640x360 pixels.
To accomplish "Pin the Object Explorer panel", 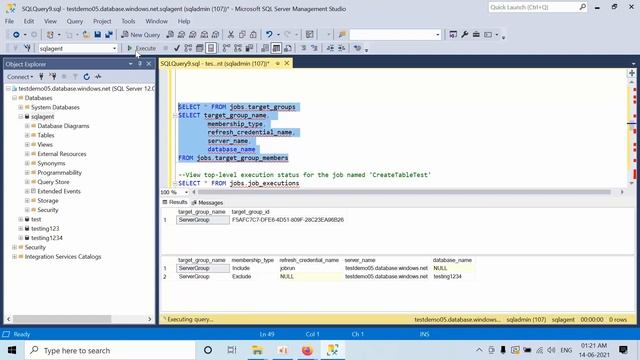I will [x=140, y=64].
